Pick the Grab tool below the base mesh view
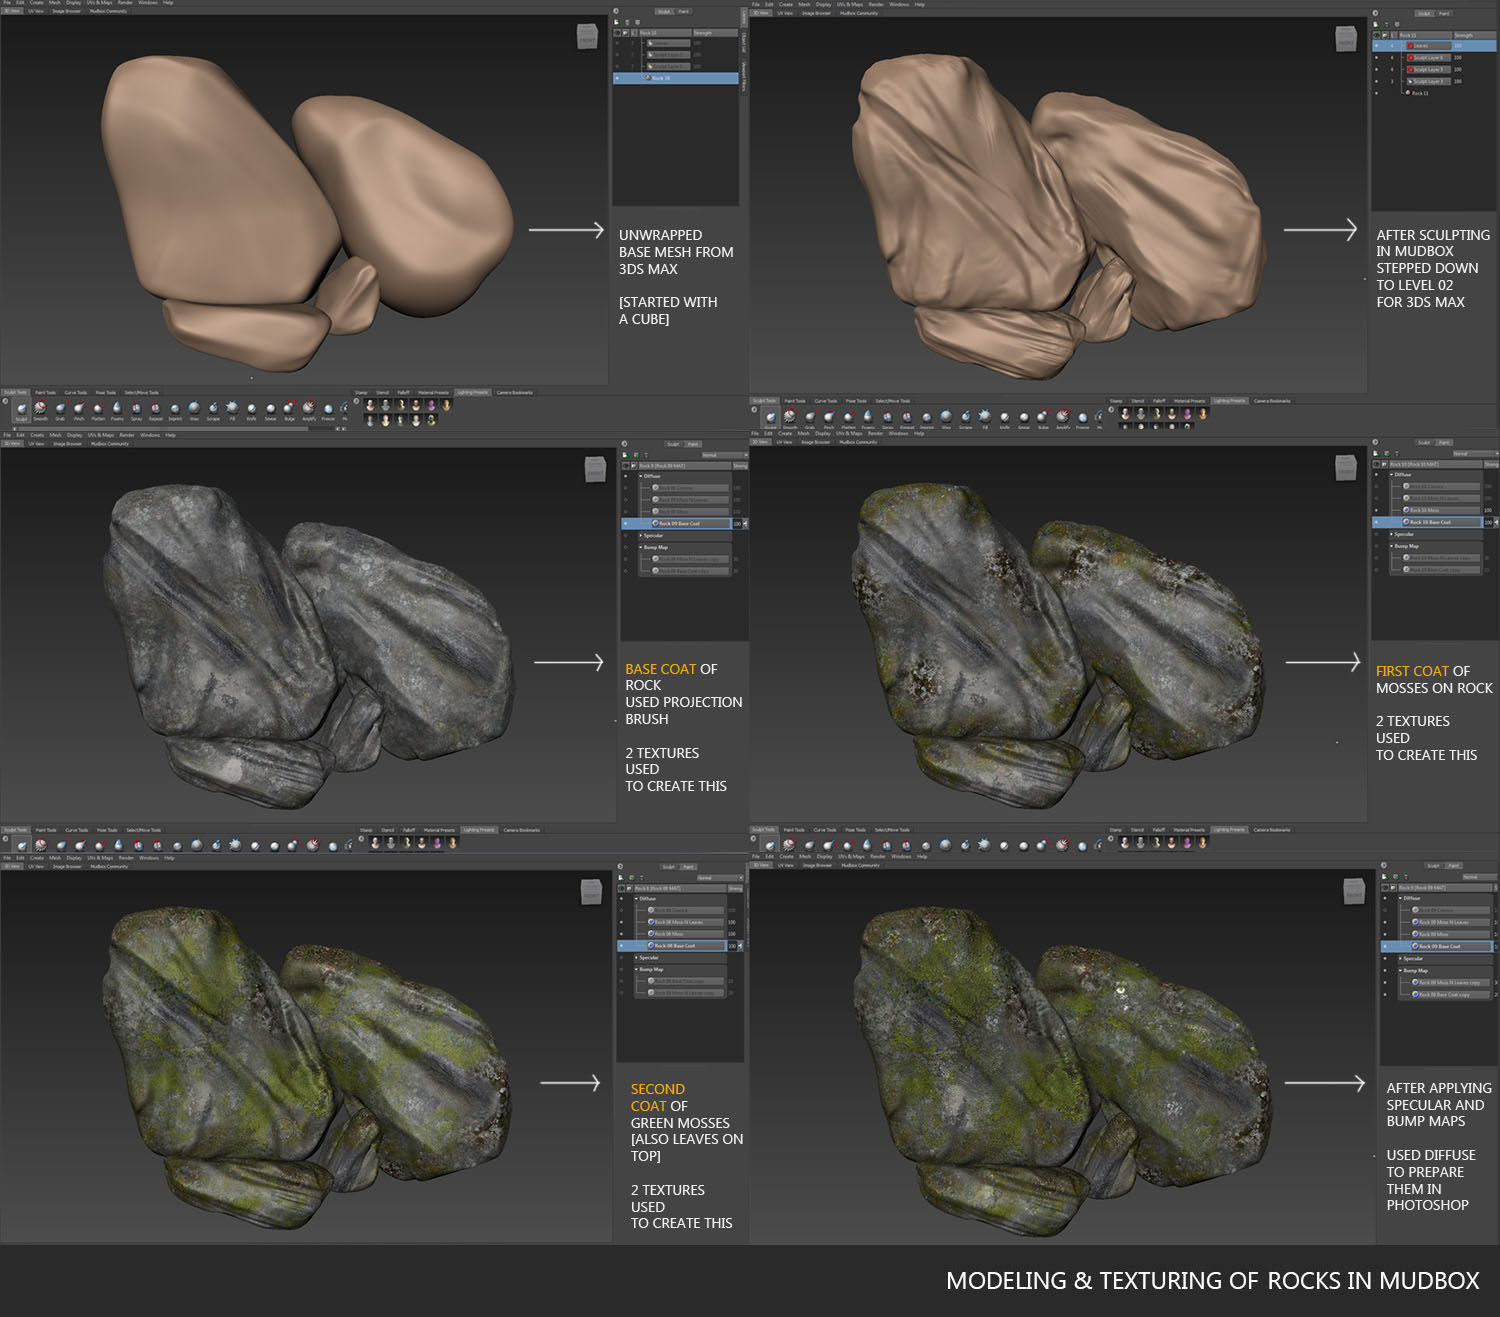 pos(60,408)
